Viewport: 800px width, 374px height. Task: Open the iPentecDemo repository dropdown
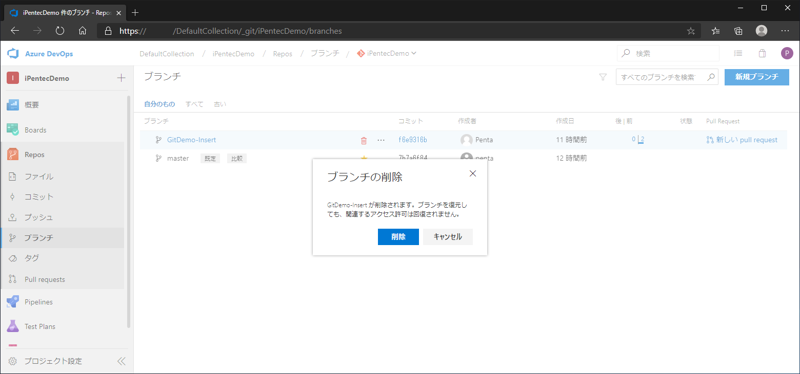(x=387, y=54)
